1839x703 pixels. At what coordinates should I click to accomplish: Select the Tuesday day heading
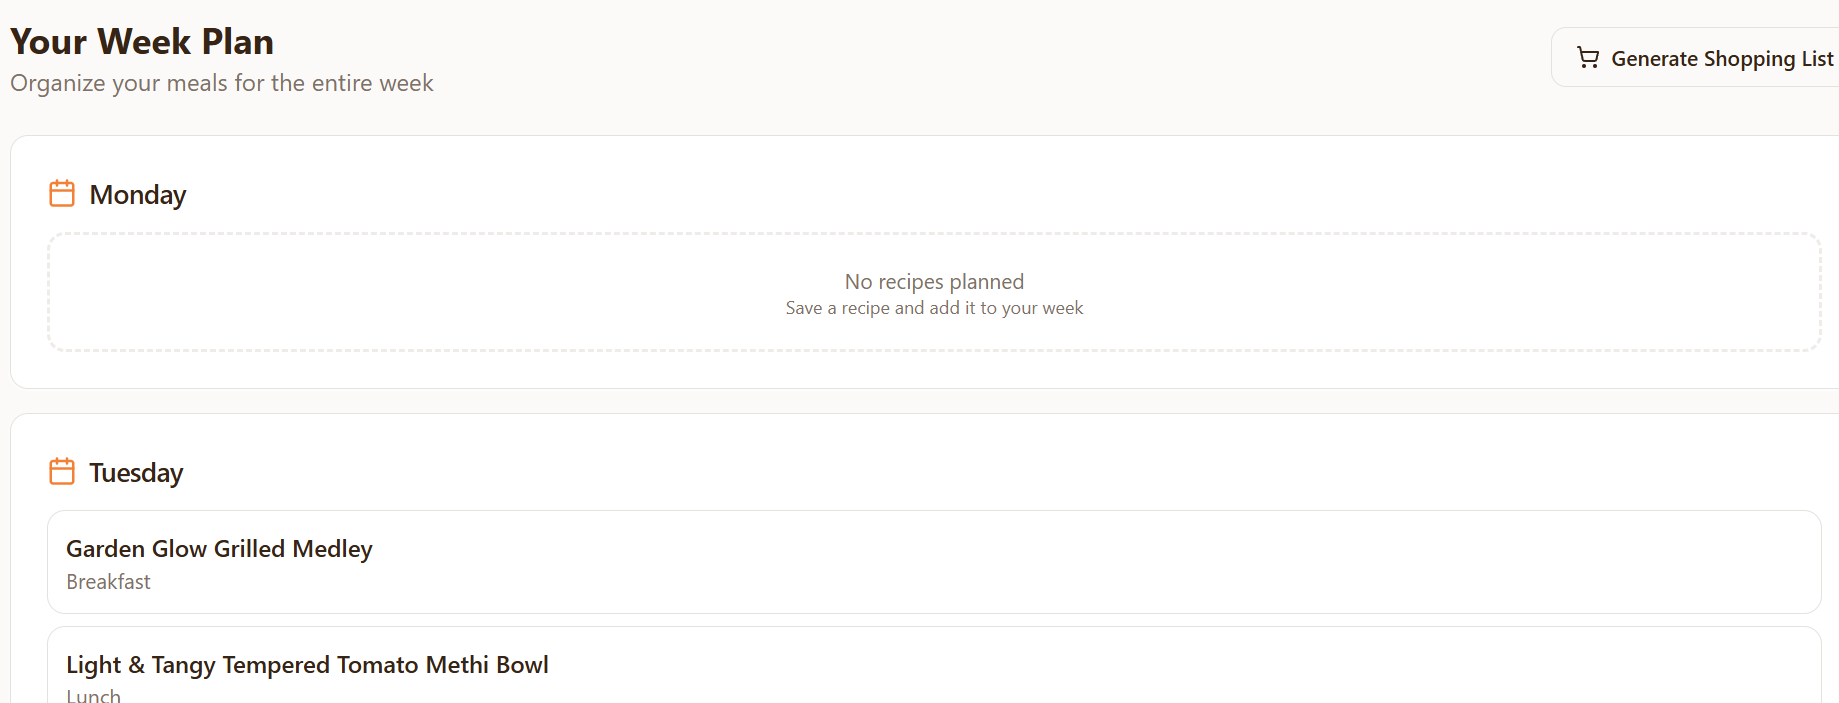pos(136,473)
